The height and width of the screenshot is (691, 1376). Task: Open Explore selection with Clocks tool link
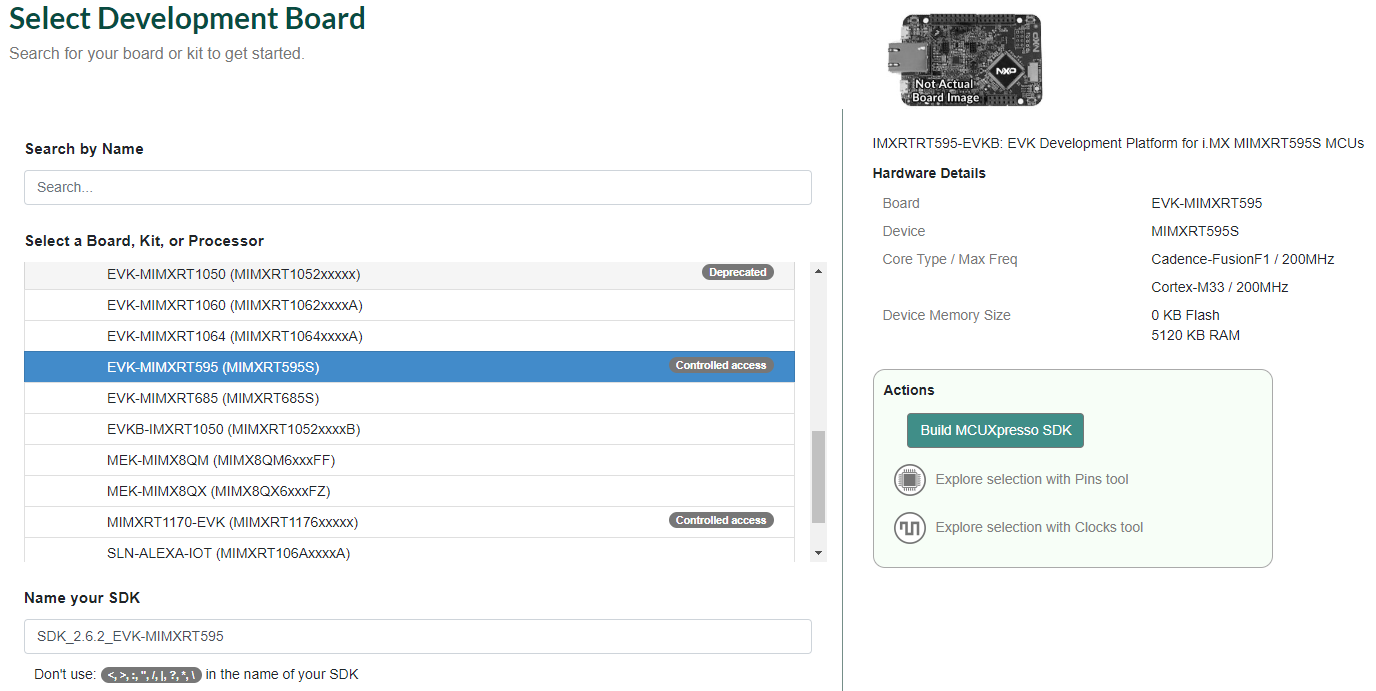tap(1039, 528)
